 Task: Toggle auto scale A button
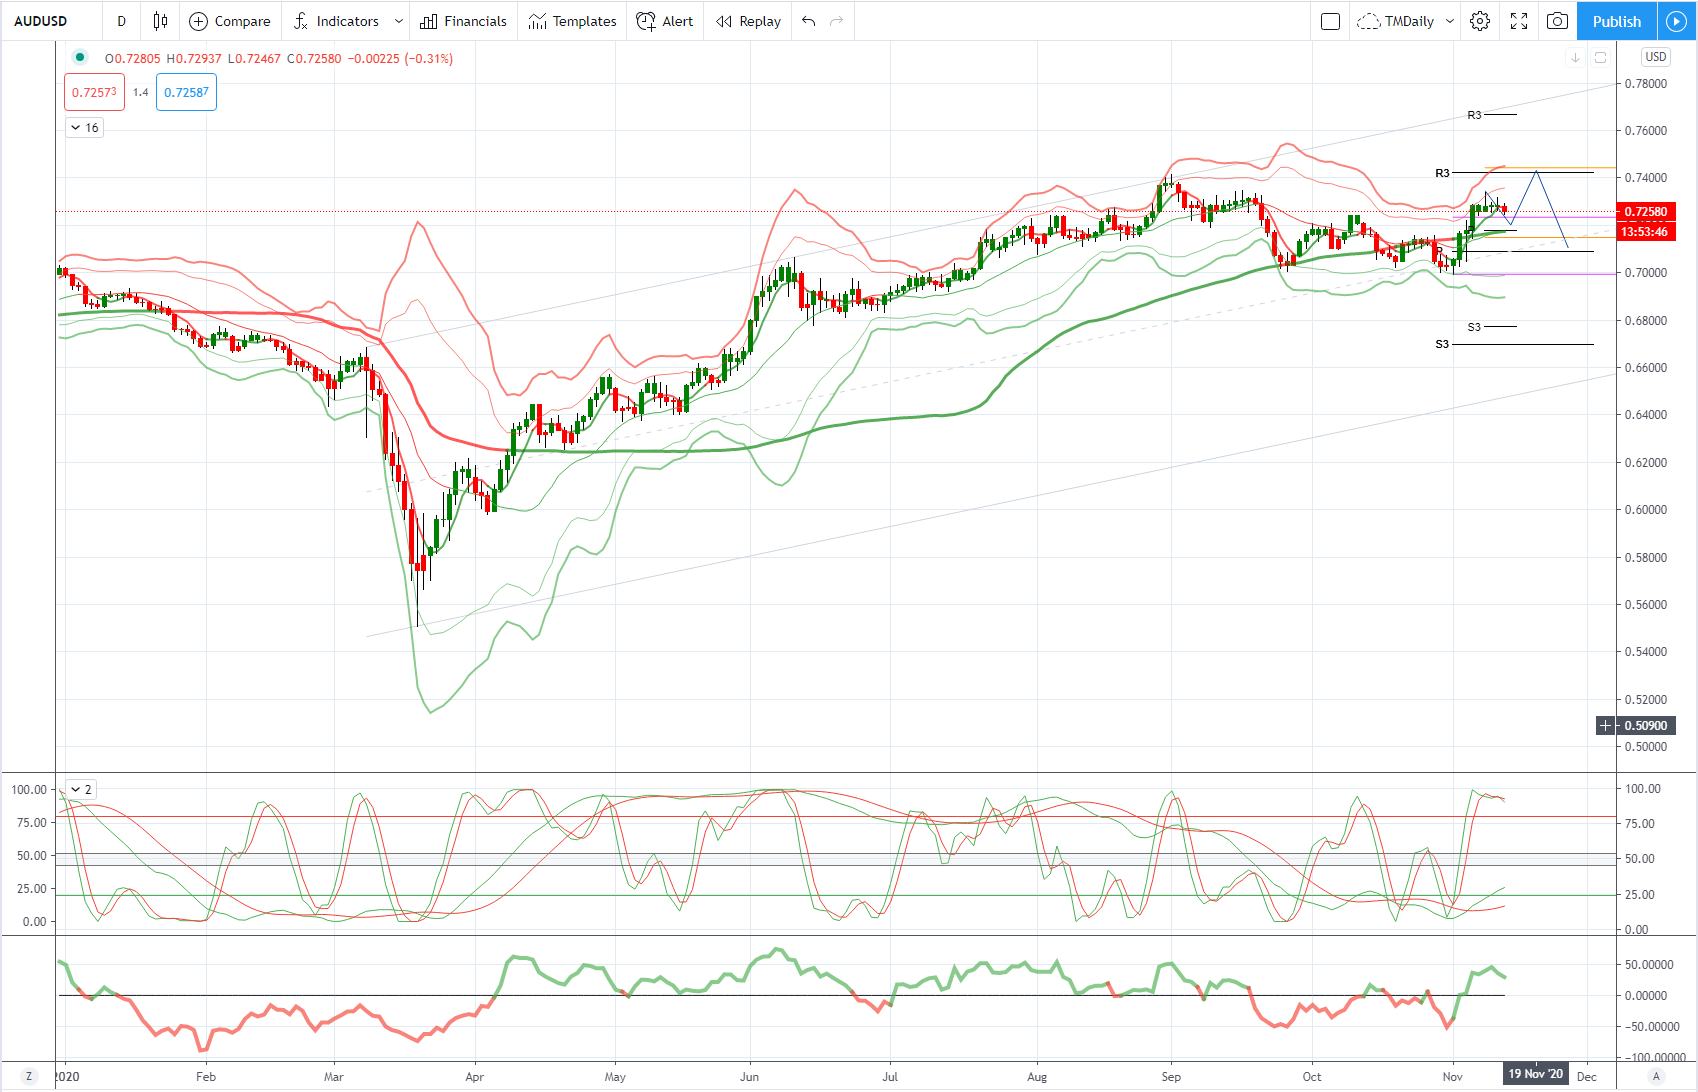[1656, 1077]
